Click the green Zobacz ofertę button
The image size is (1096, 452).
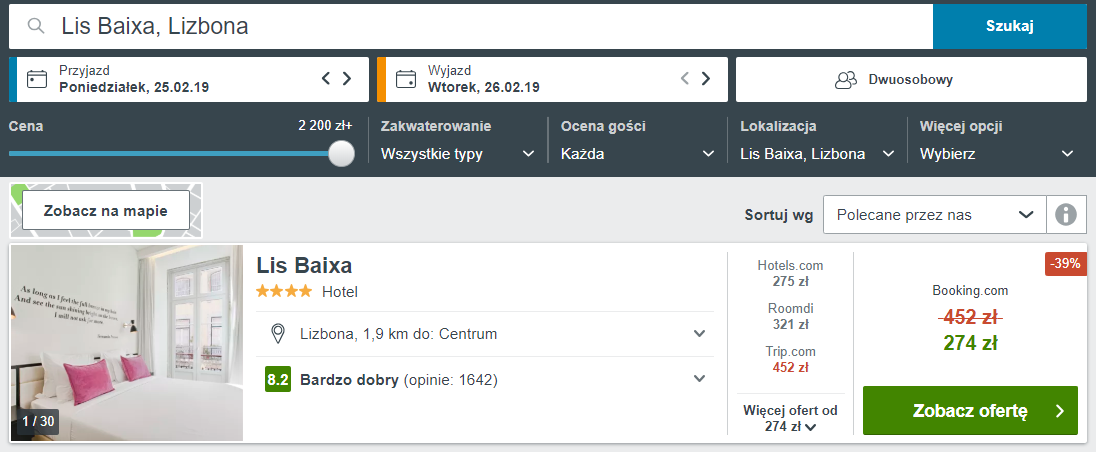(970, 411)
